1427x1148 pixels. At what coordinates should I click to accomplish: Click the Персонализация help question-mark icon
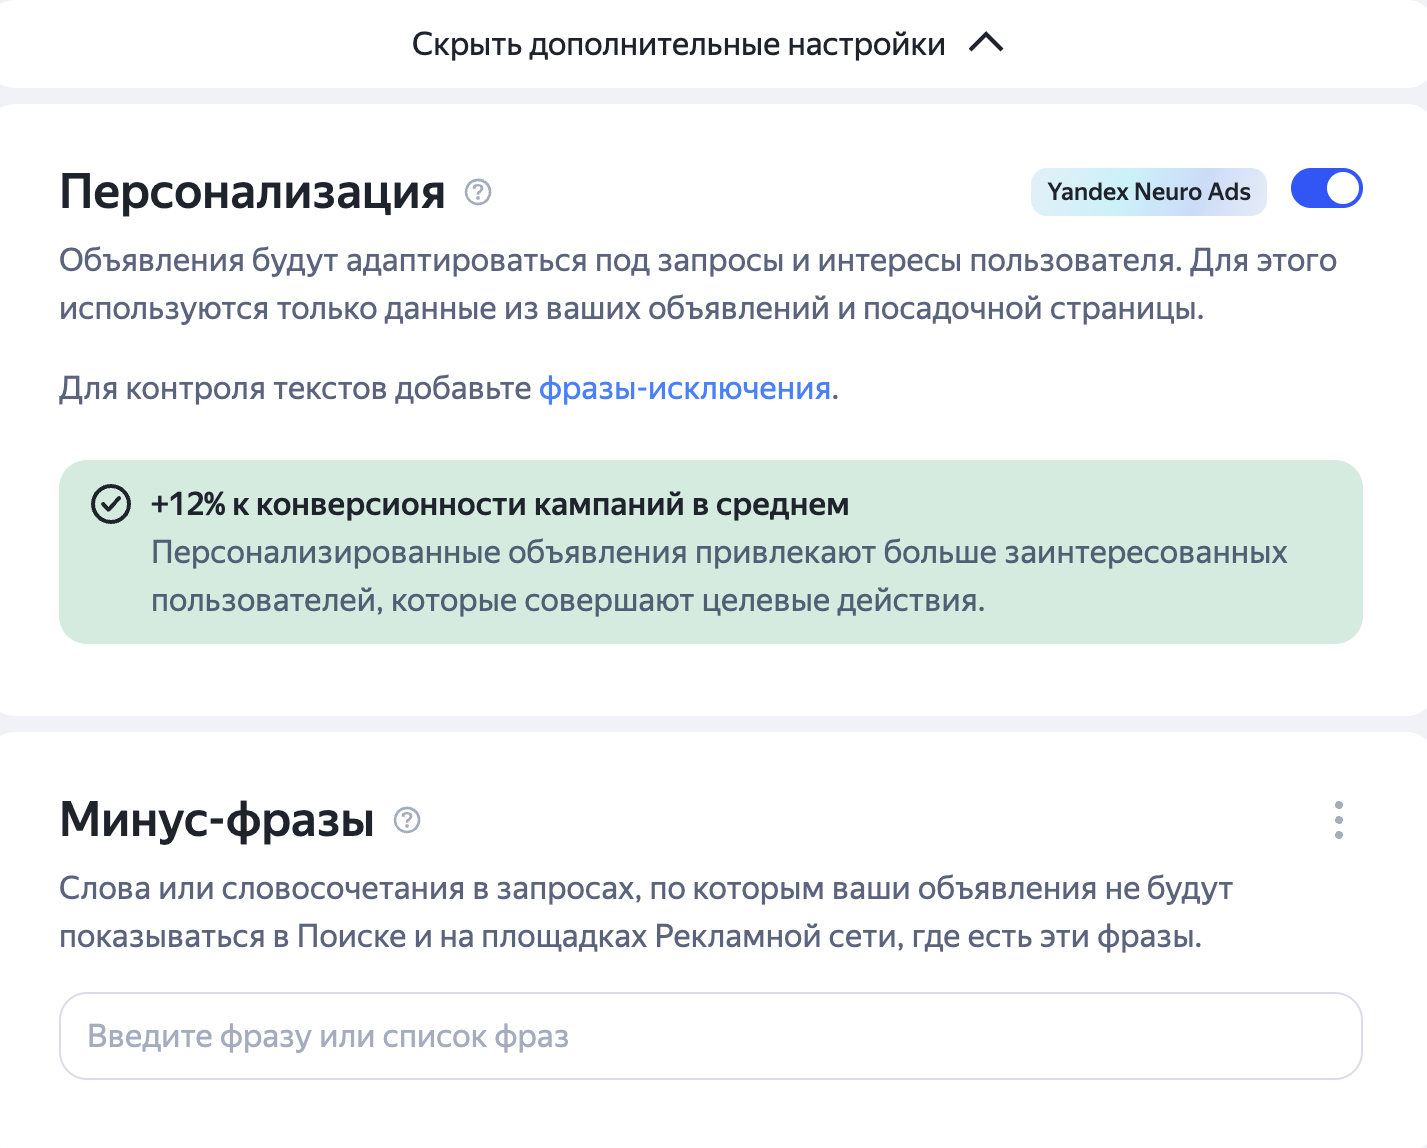[478, 191]
